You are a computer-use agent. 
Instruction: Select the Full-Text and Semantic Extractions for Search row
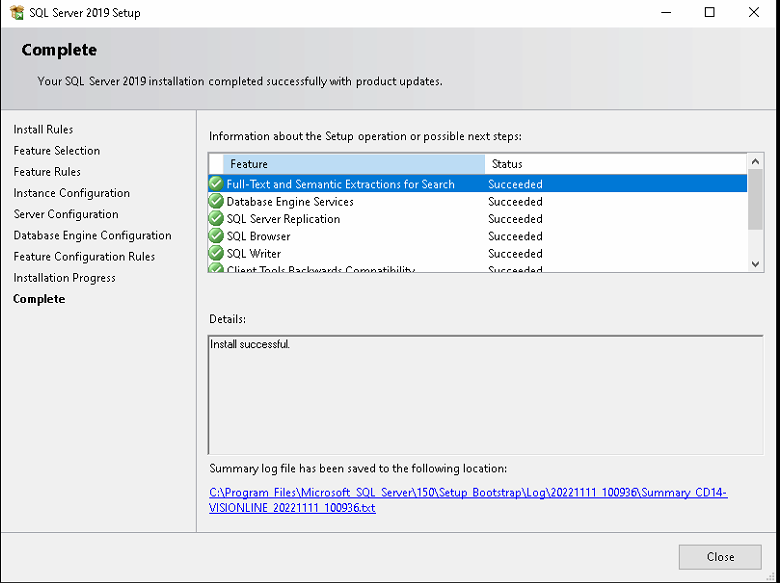478,184
